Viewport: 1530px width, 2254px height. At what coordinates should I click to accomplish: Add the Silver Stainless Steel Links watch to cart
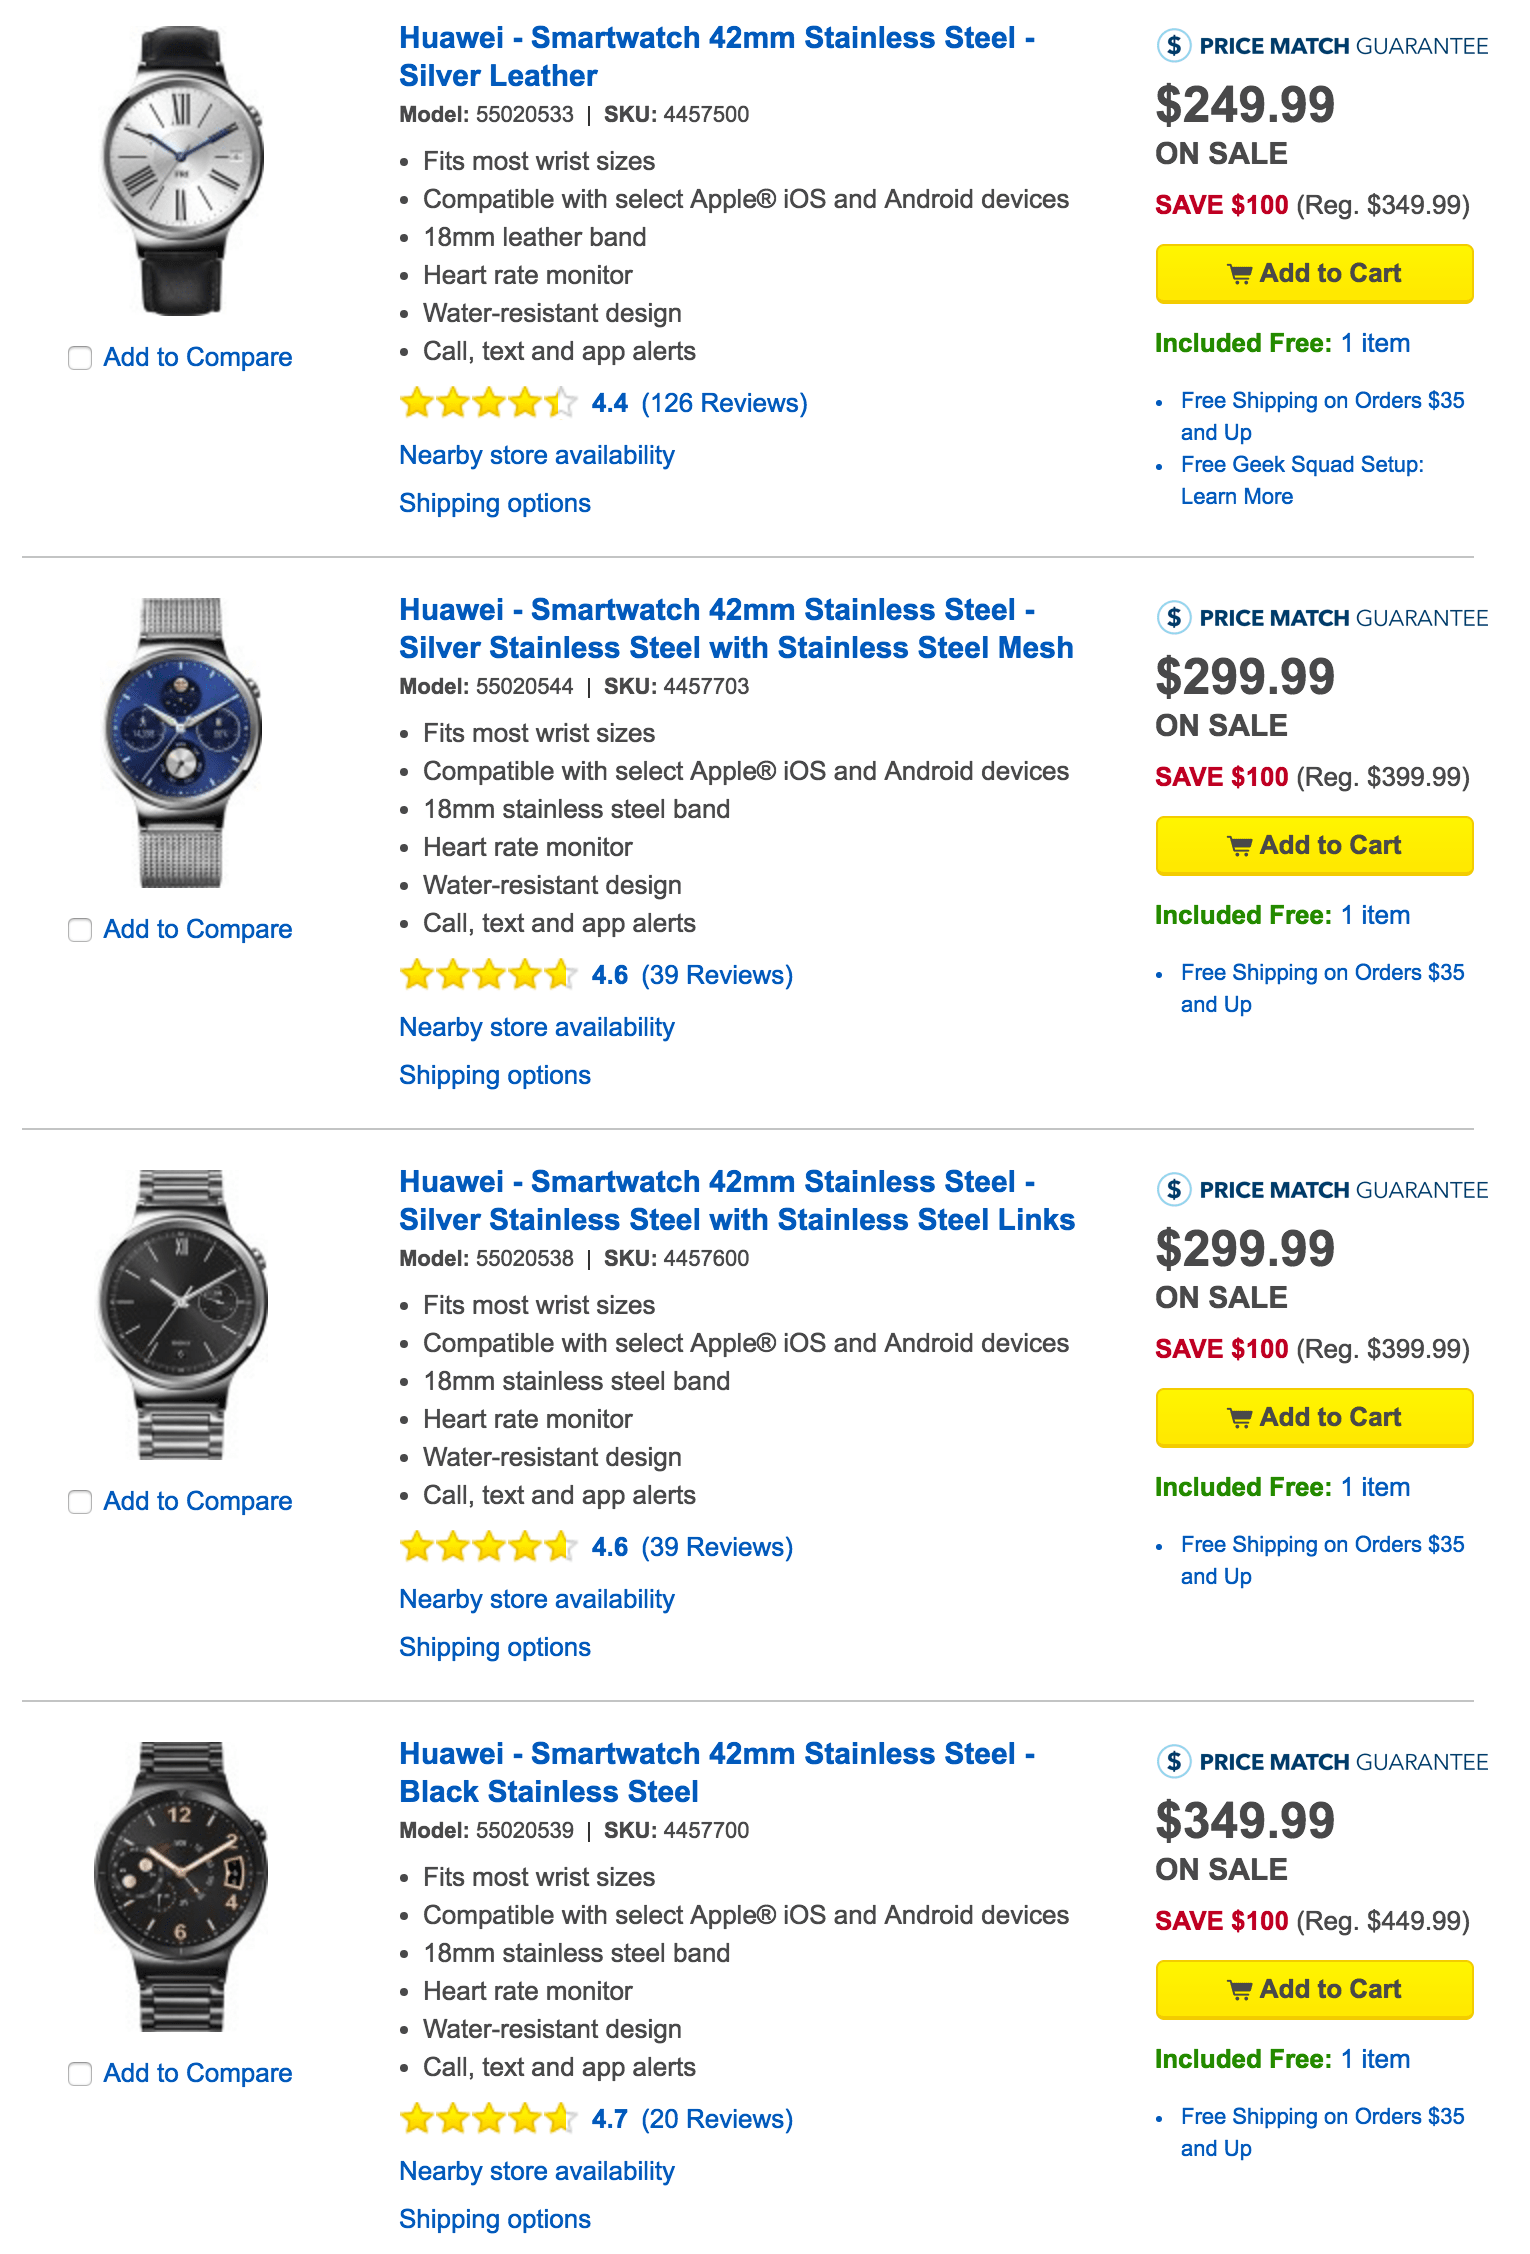pos(1313,1417)
